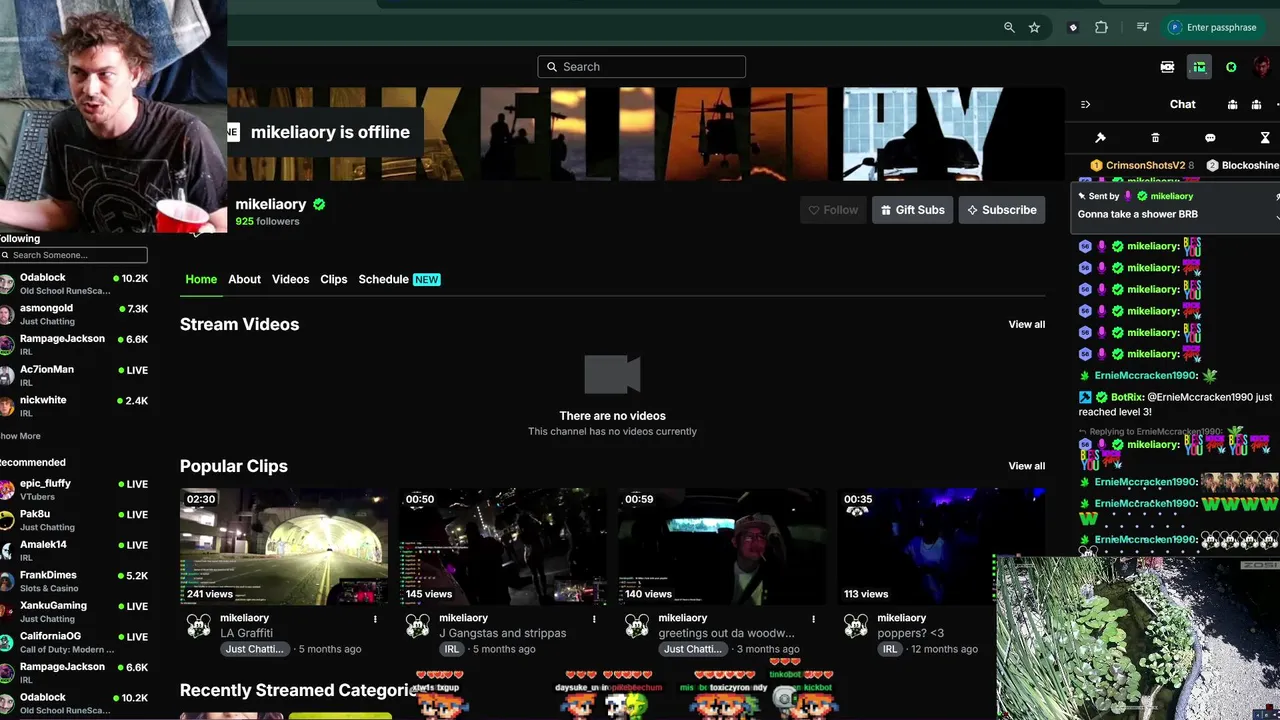Play the J Gangstas and strippas clip thumbnail
The height and width of the screenshot is (720, 1280).
(503, 546)
